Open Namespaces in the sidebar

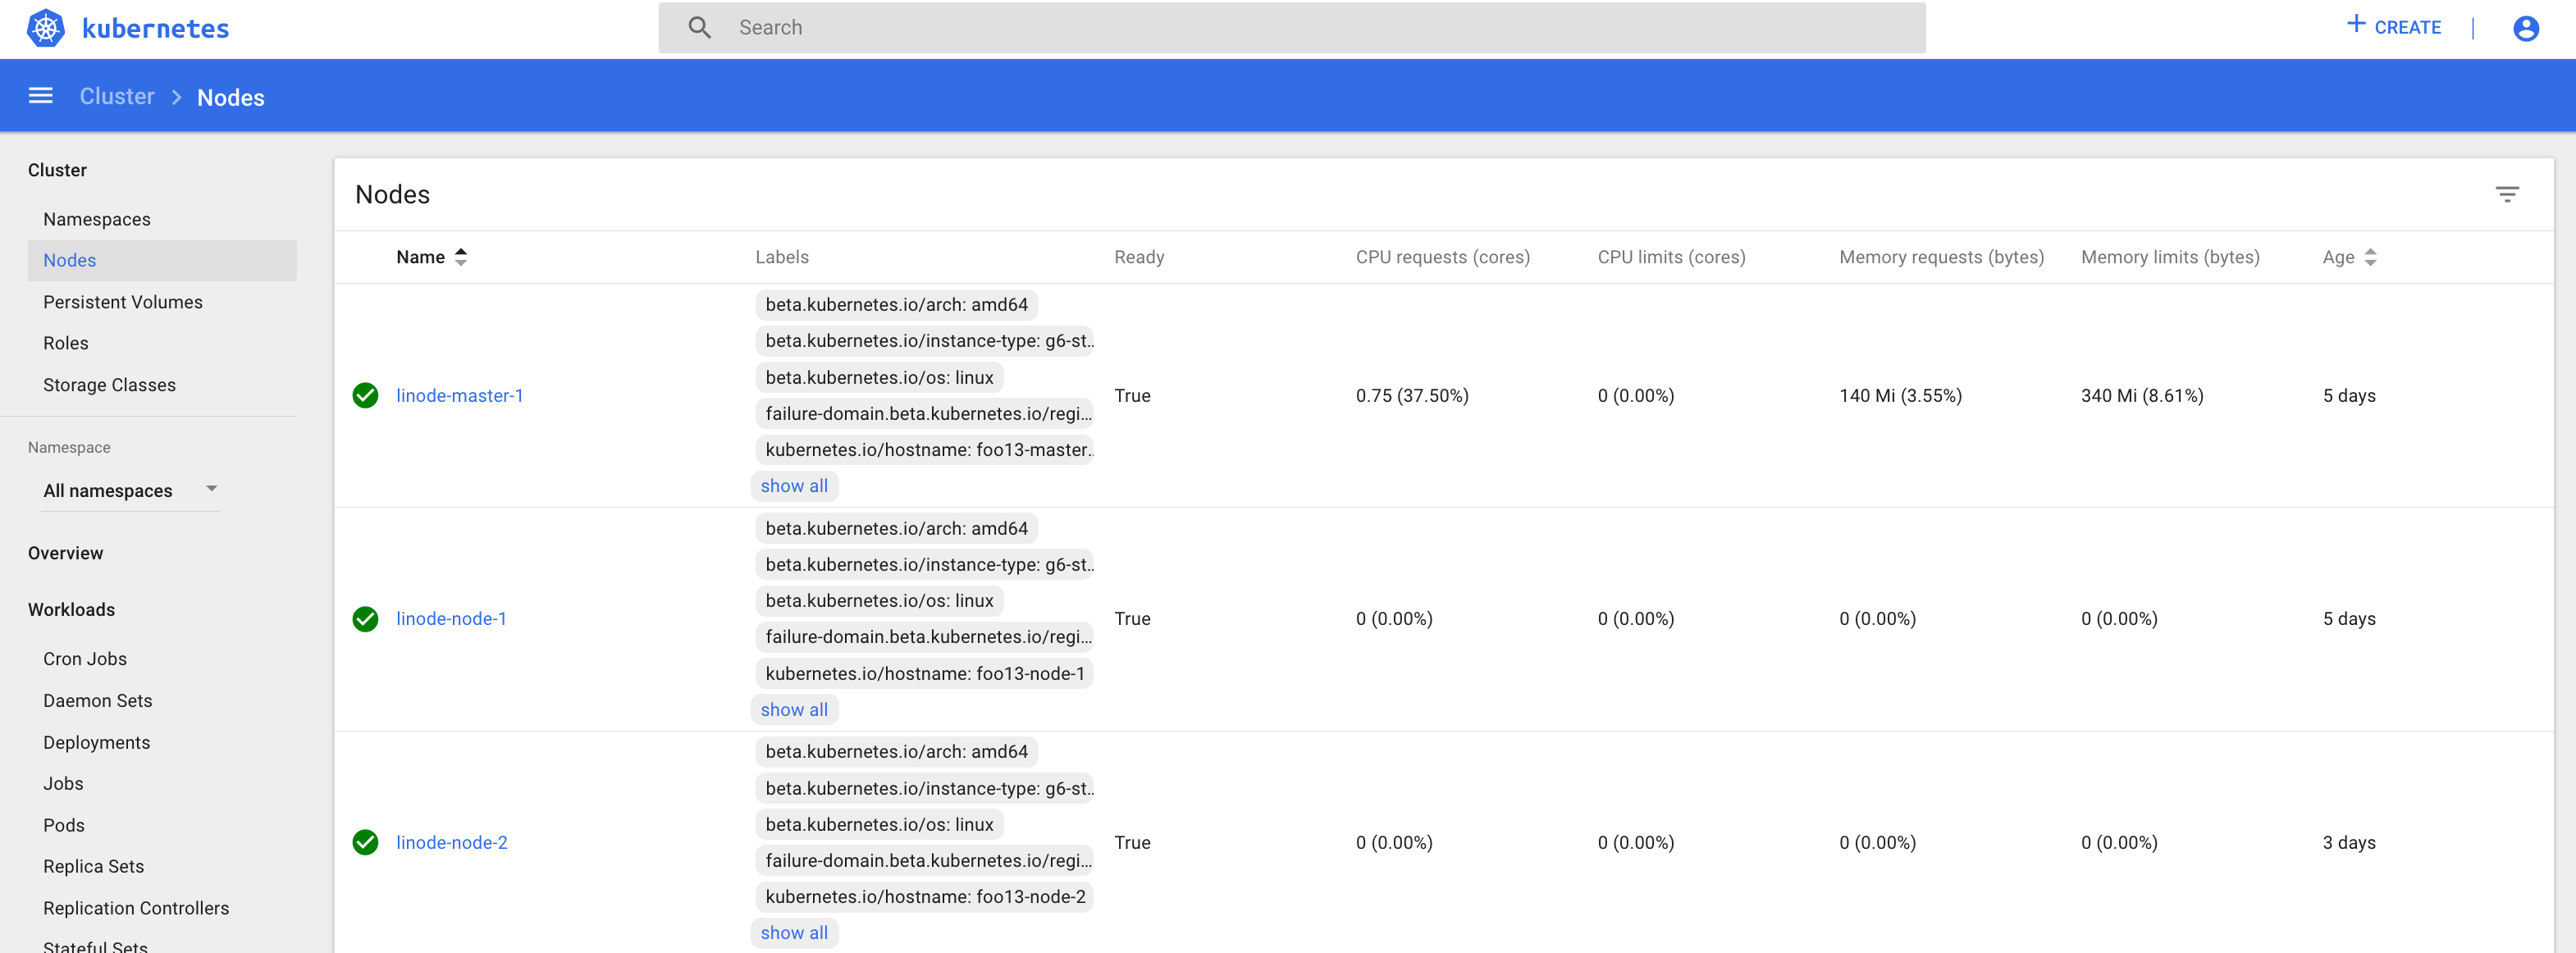pos(97,219)
